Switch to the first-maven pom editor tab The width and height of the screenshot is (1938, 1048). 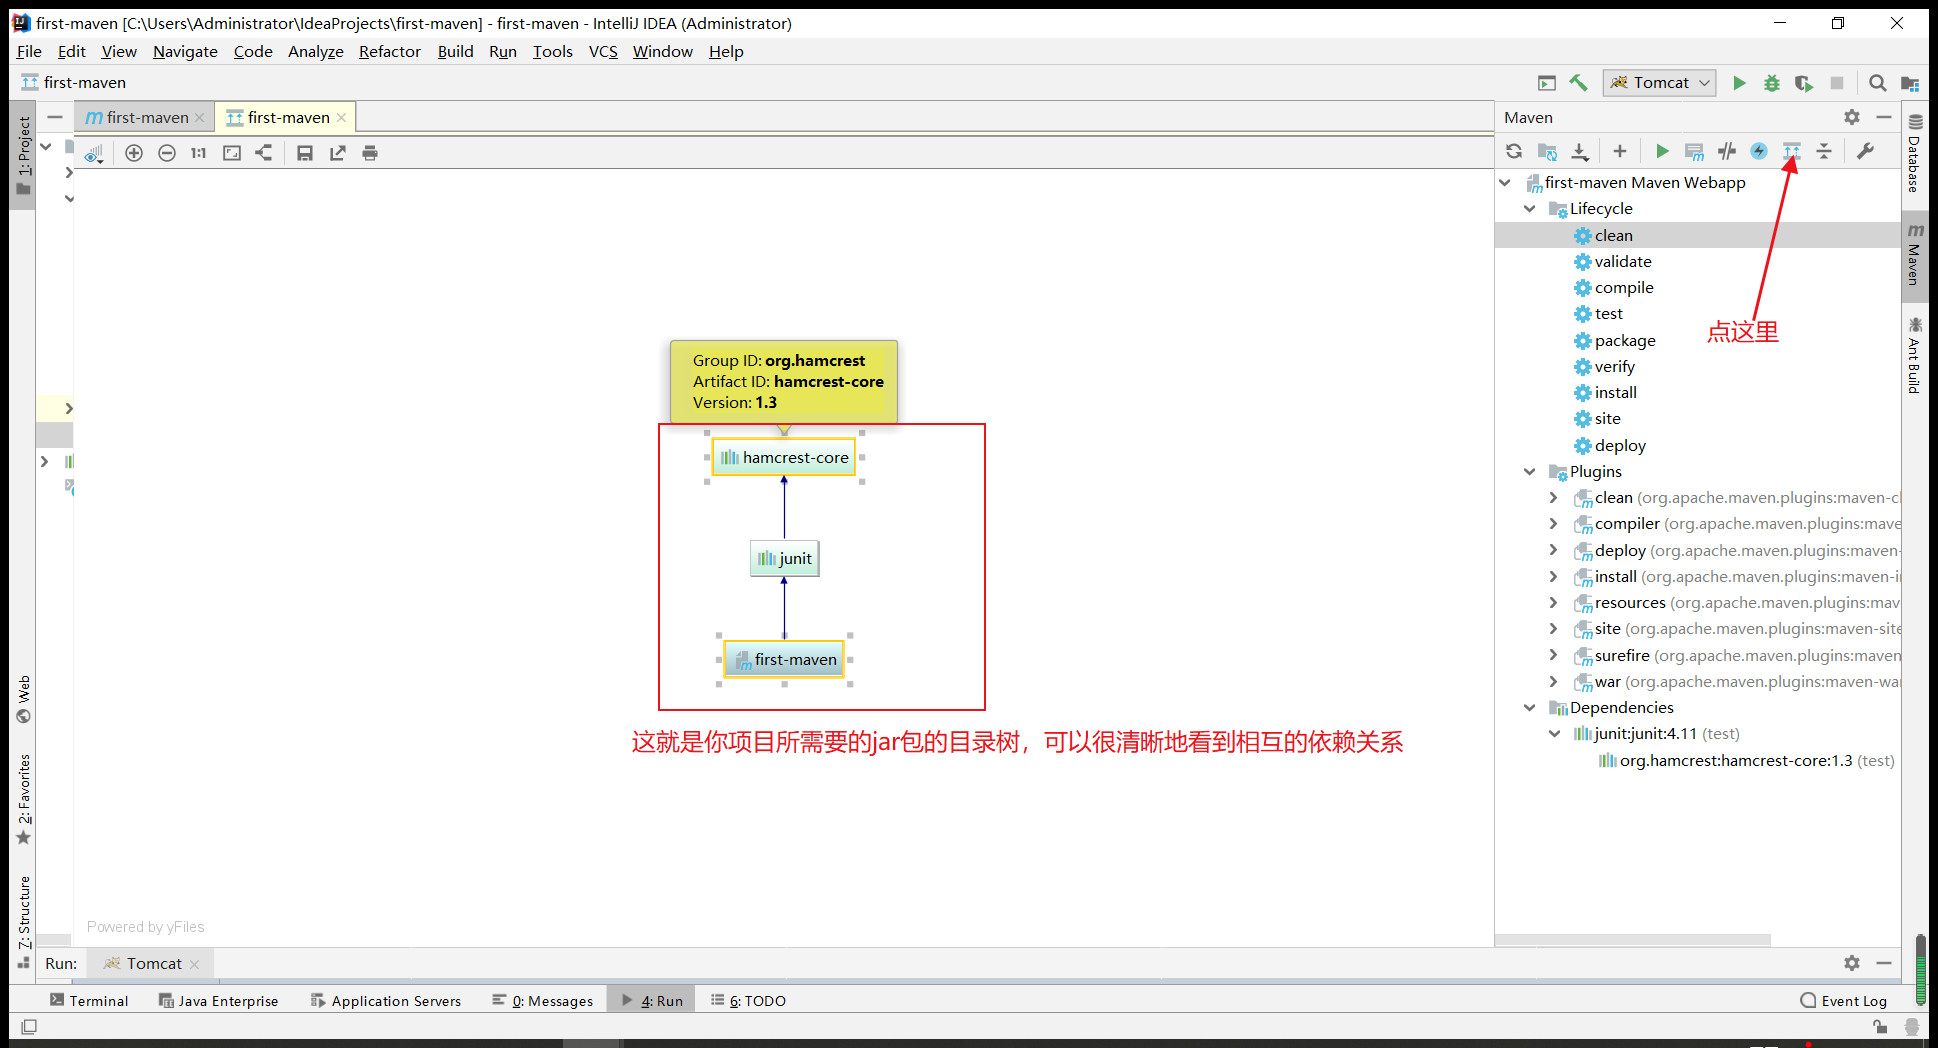[145, 117]
